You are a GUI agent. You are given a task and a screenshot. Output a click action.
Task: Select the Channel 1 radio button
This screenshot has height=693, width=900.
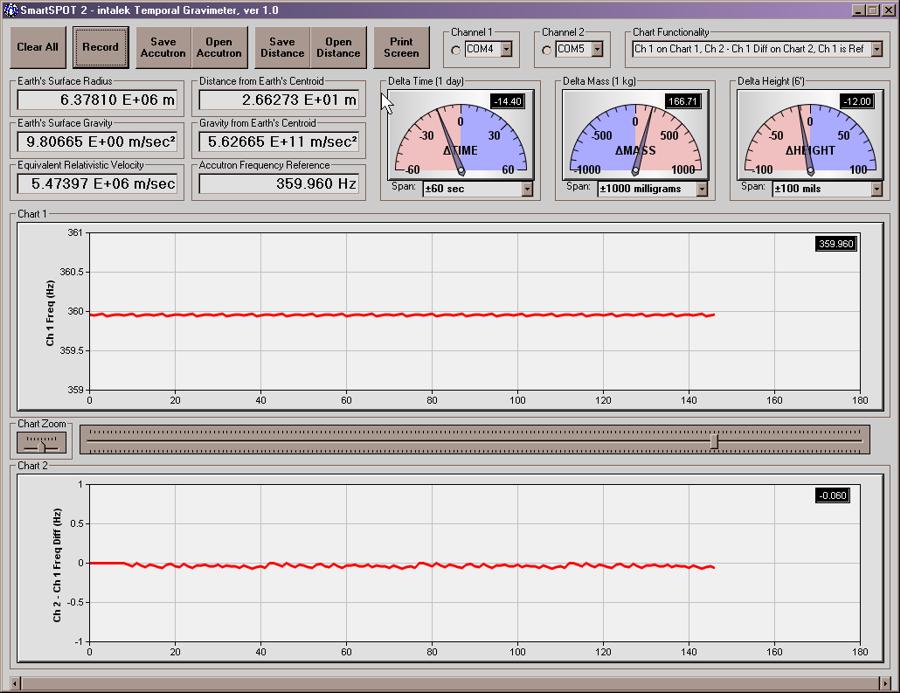pos(456,49)
